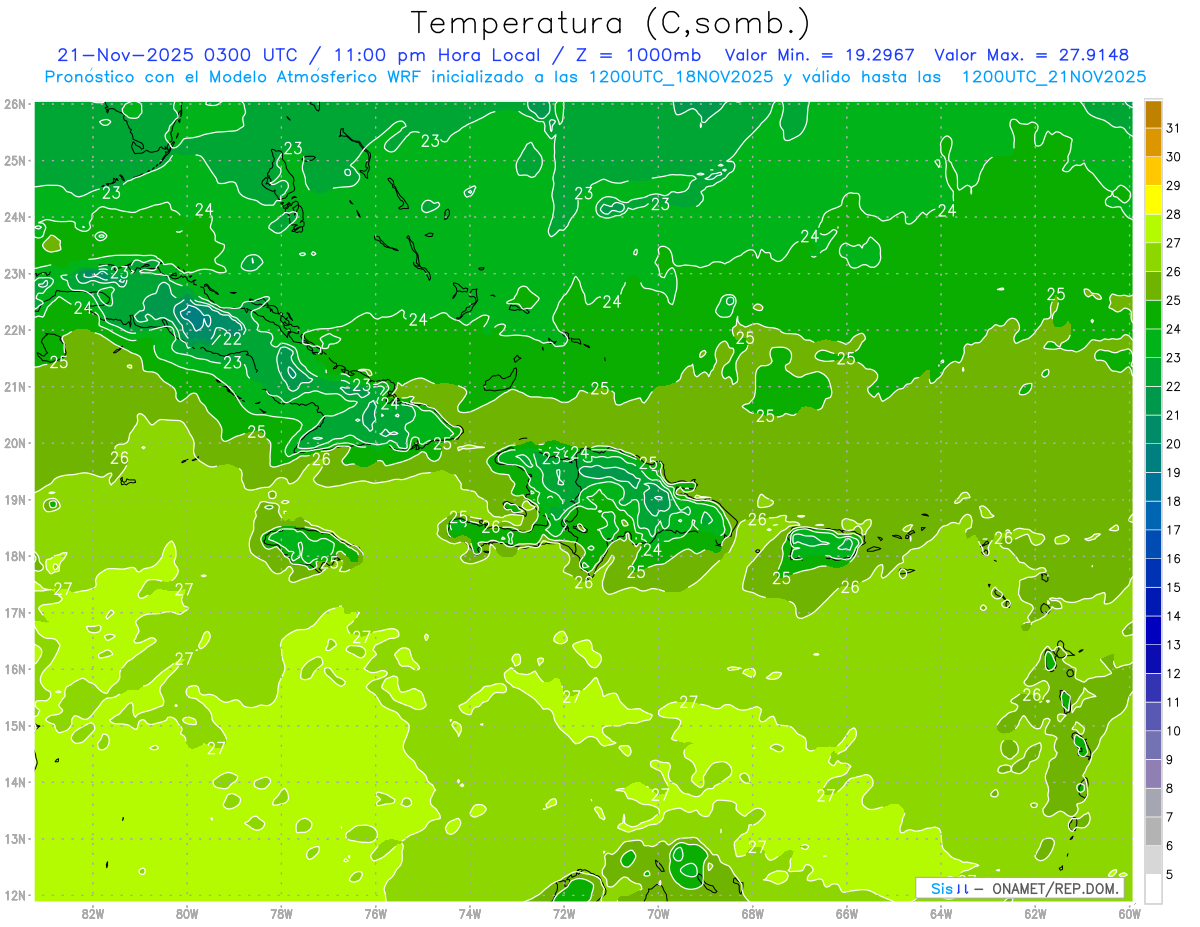Select the 70W longitude tick label
The image size is (1200, 927).
click(658, 912)
